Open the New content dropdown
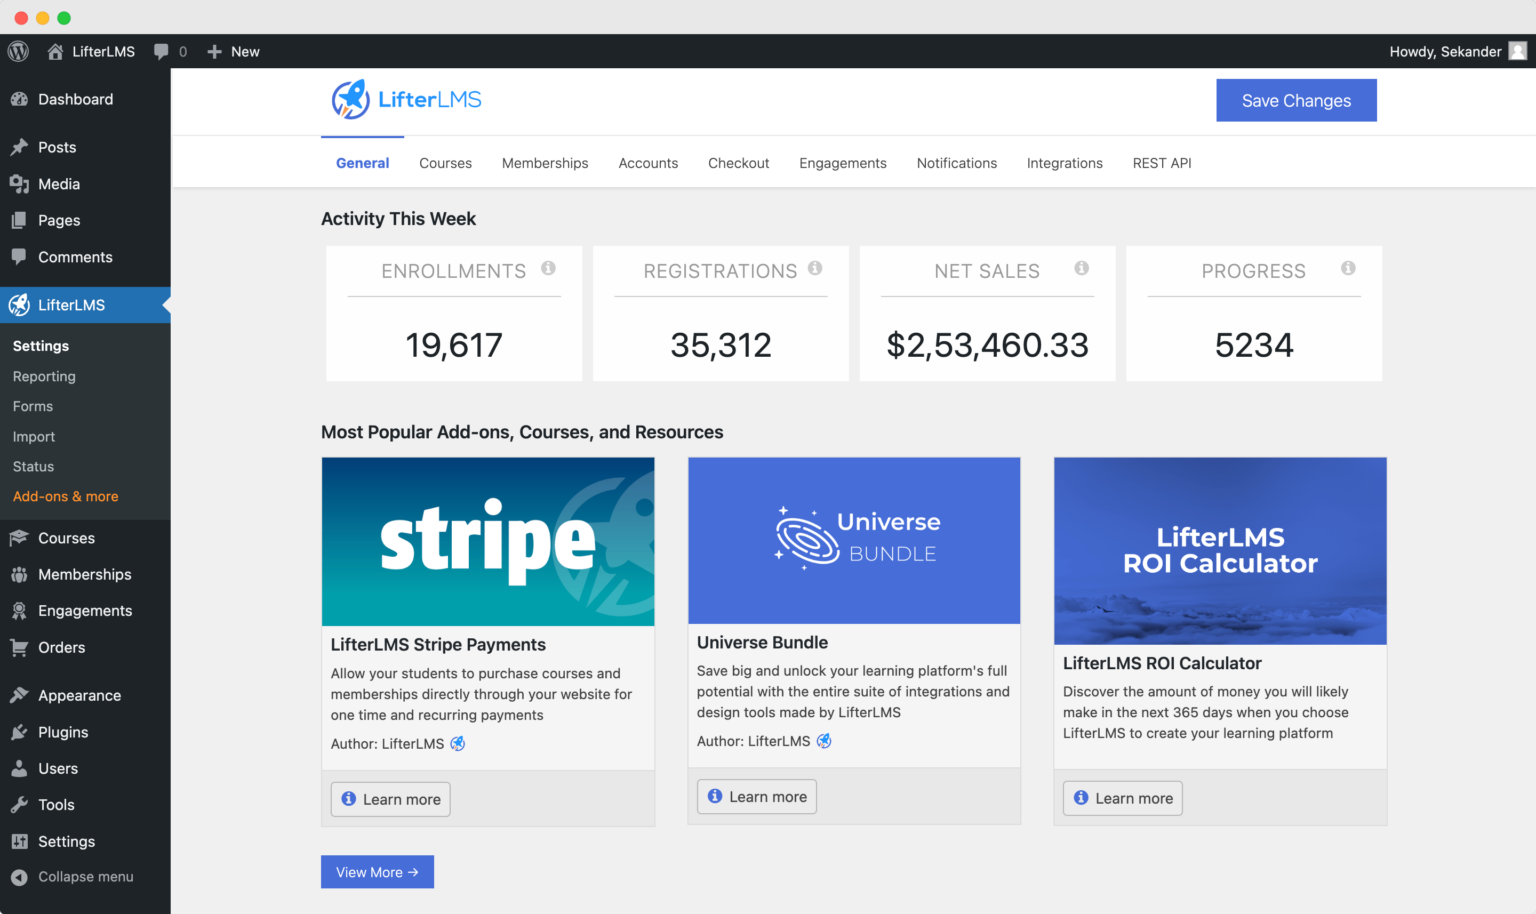The width and height of the screenshot is (1536, 914). click(232, 51)
